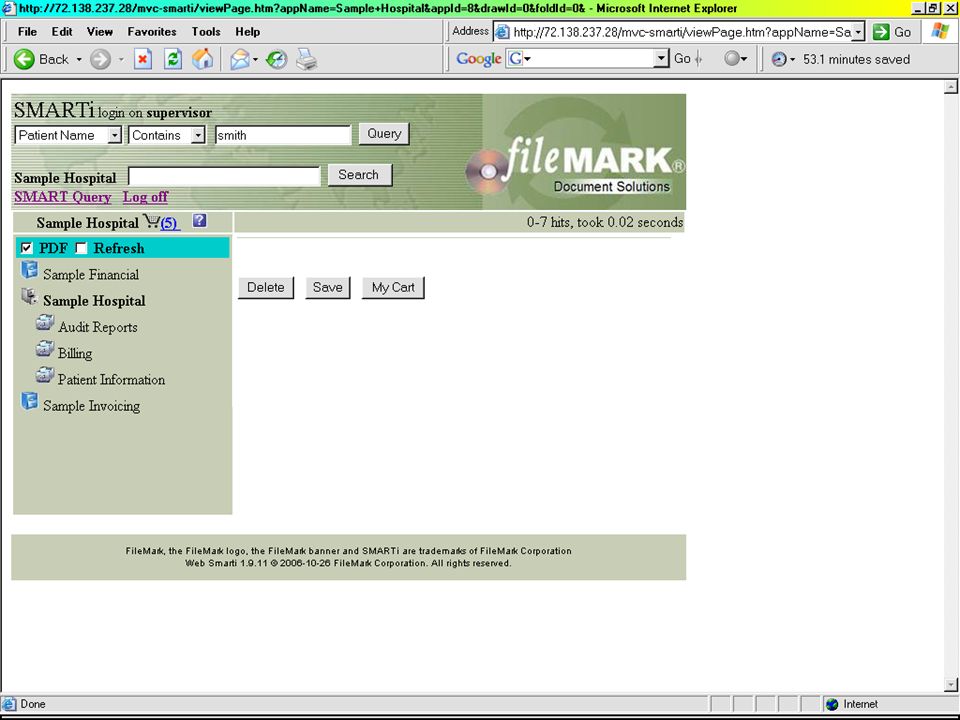960x720 pixels.
Task: Open the View menu
Action: [100, 31]
